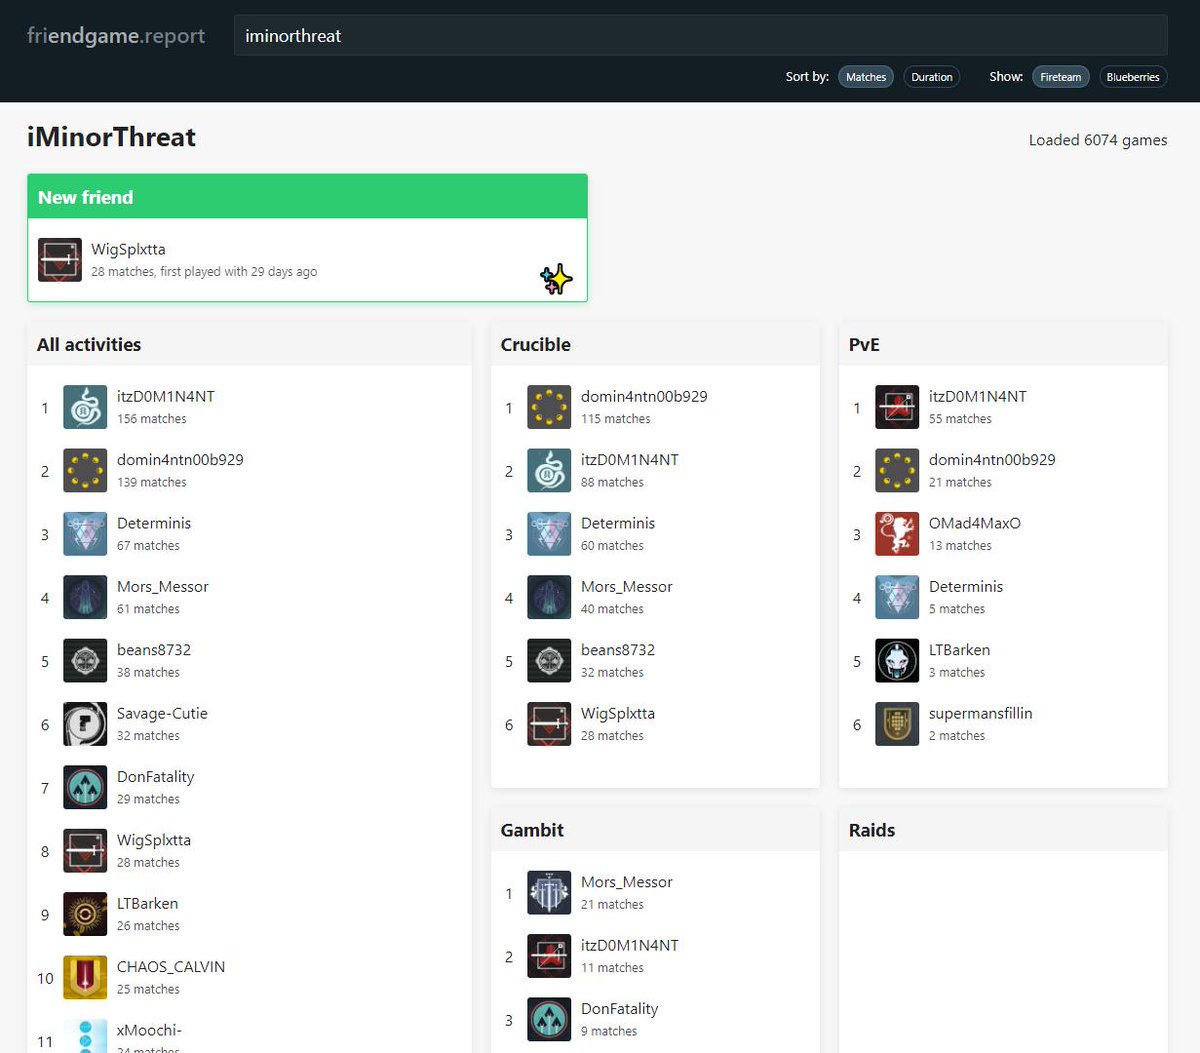Click beans8732's emblem in All activities
The width and height of the screenshot is (1200, 1053).
tap(85, 661)
